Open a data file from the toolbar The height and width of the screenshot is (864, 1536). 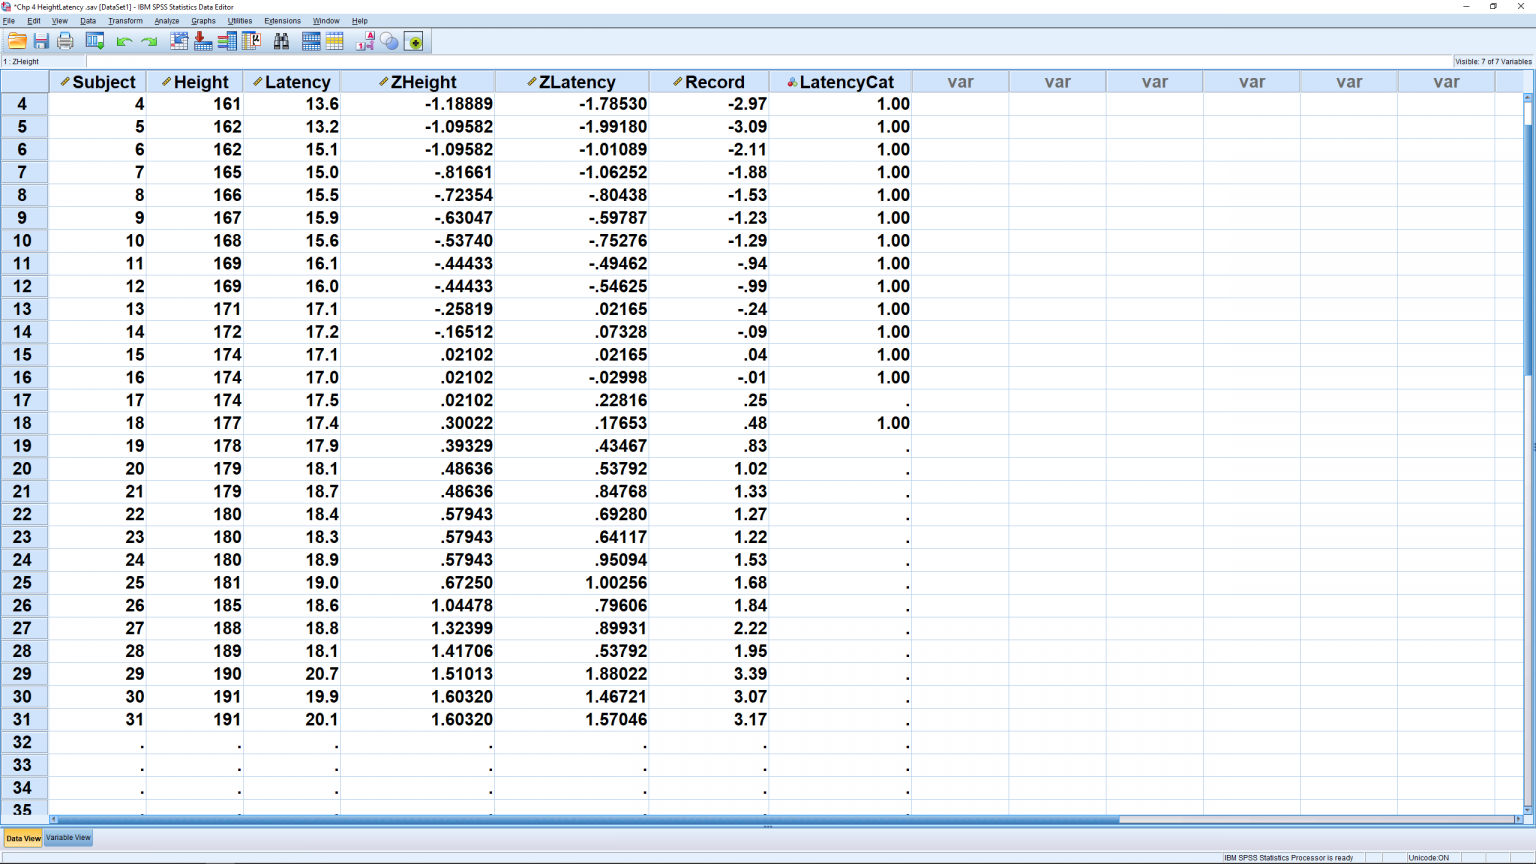[17, 41]
